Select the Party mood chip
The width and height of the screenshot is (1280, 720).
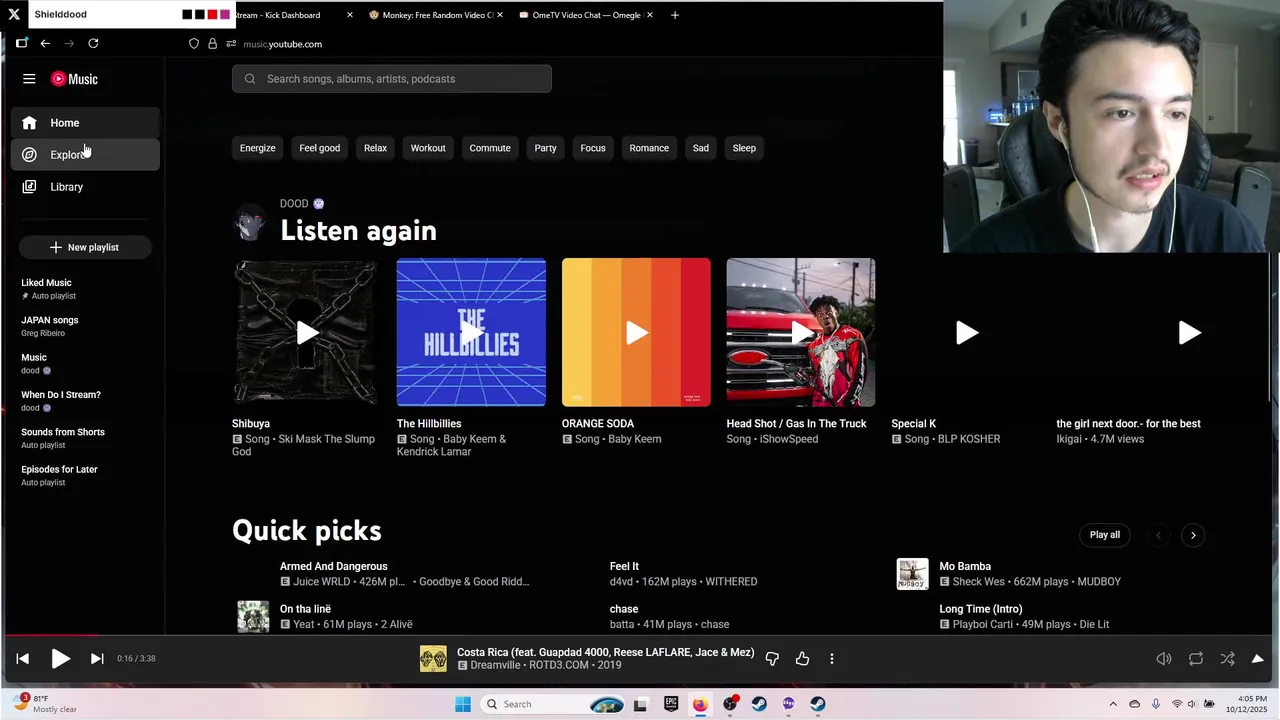point(545,148)
